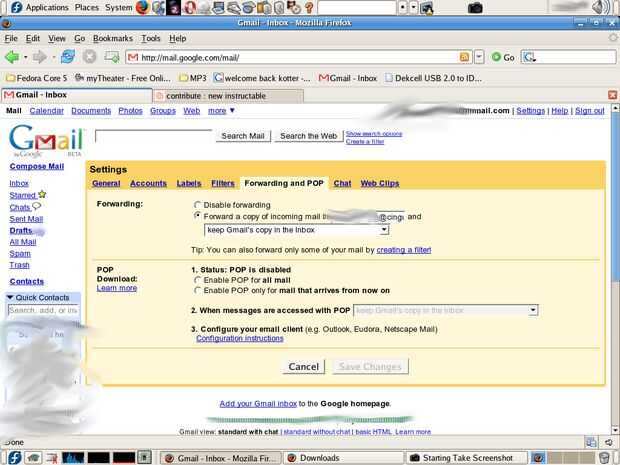Open the Trash icon in bottom panel
Image resolution: width=620 pixels, height=465 pixels.
(605, 458)
